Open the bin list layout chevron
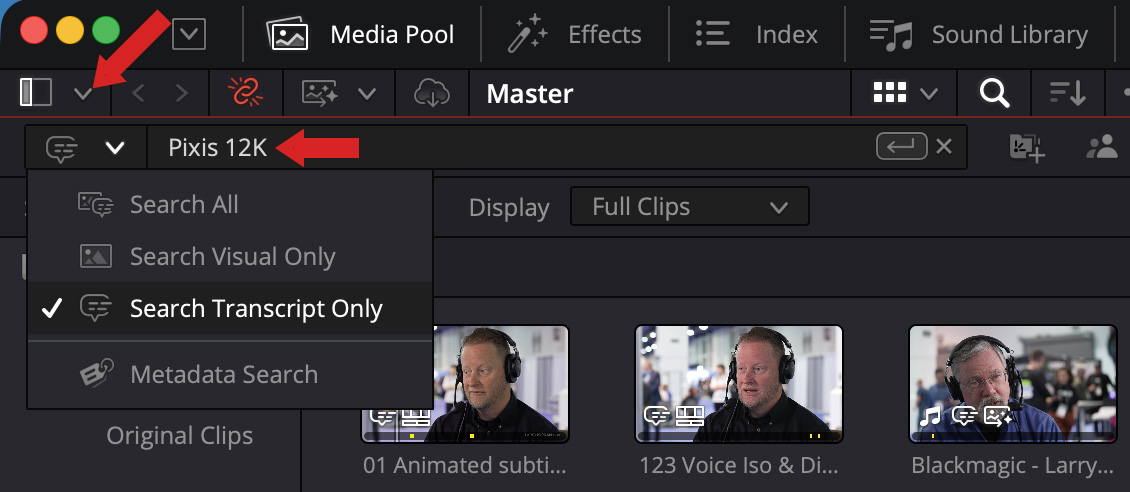The width and height of the screenshot is (1130, 492). 84,94
